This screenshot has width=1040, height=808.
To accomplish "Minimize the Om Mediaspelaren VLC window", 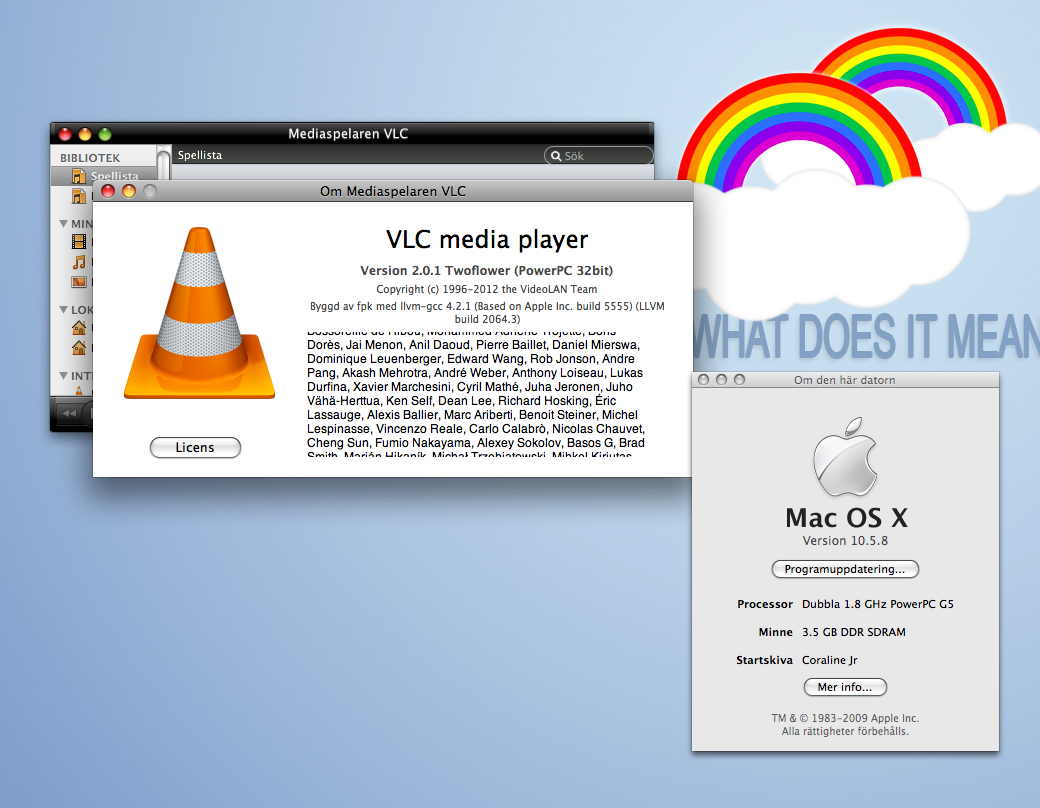I will (129, 191).
